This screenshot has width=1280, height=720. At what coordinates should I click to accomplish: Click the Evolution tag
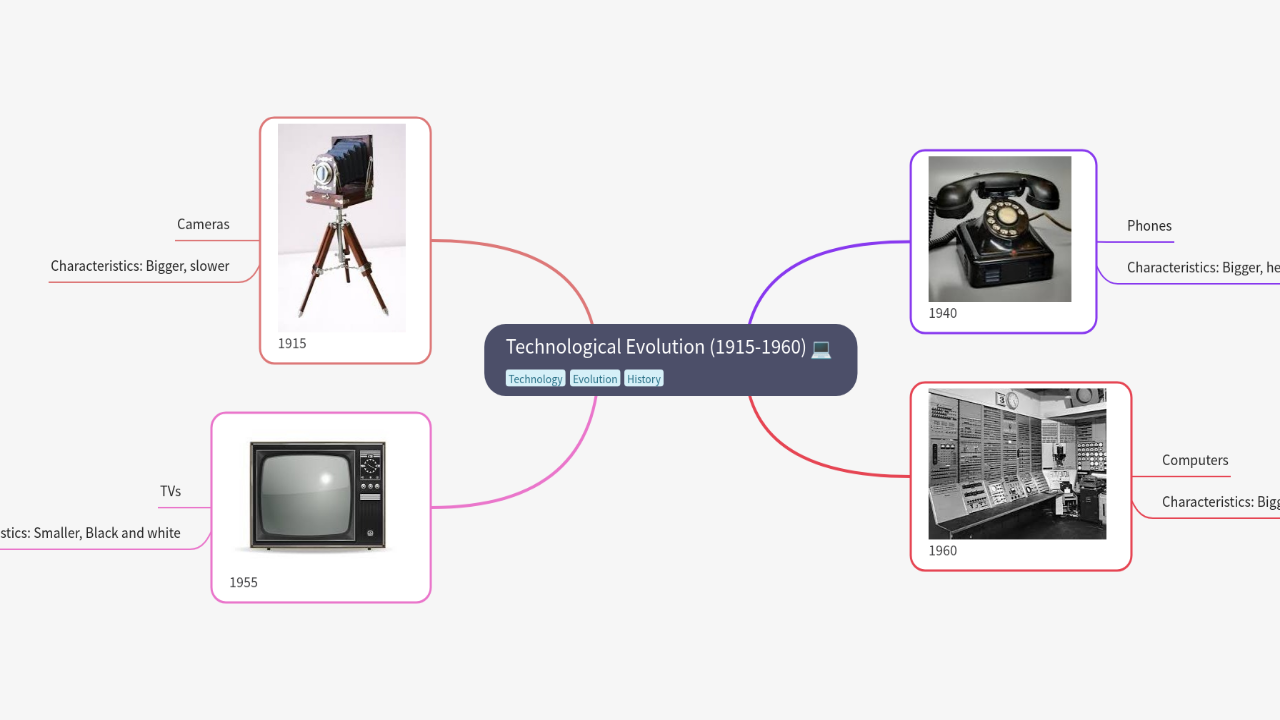(595, 379)
